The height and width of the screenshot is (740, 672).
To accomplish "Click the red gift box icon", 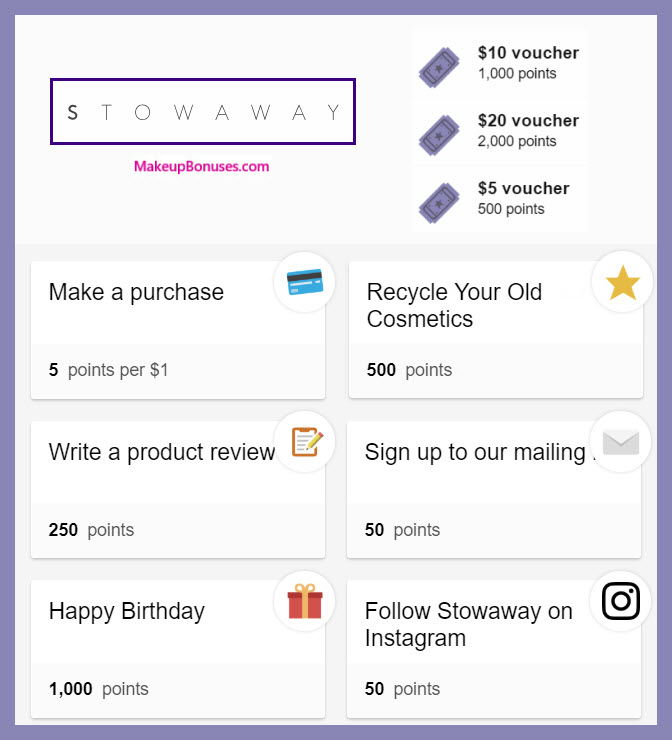I will 305,601.
